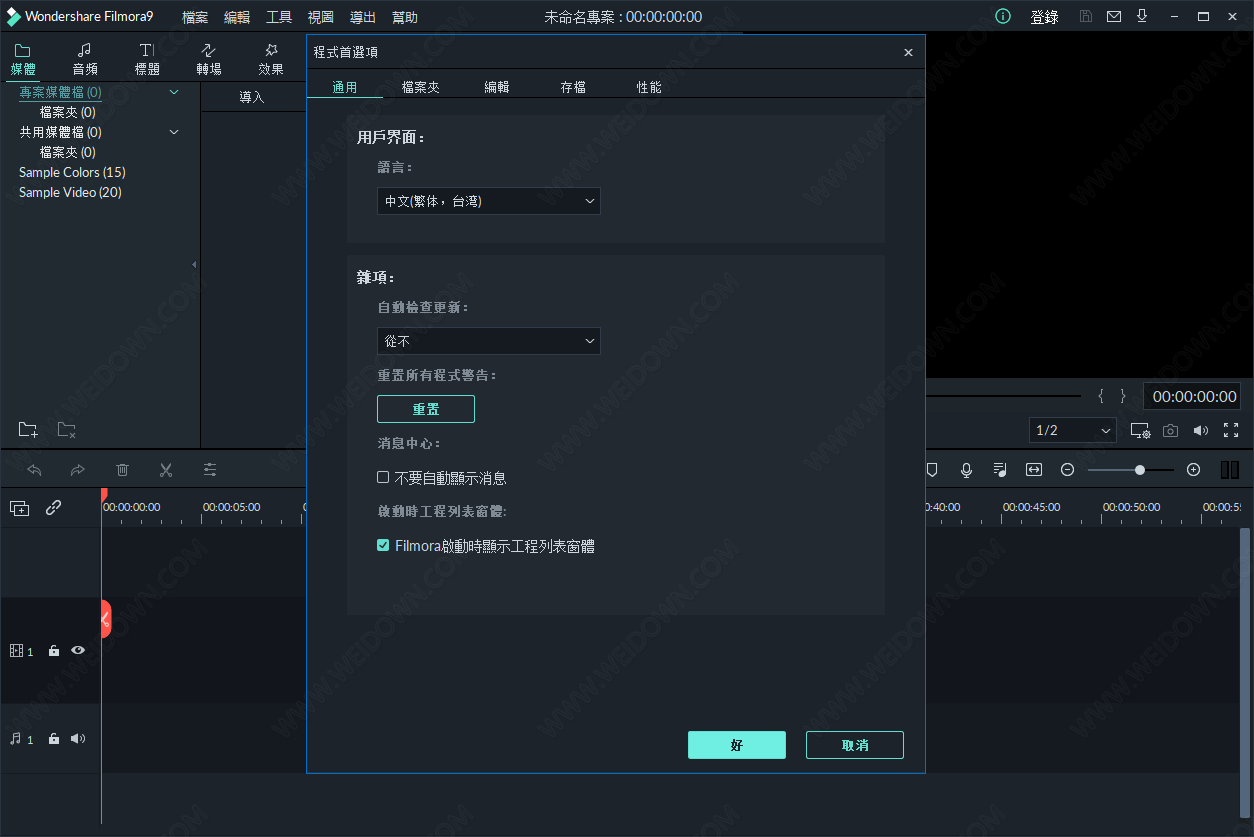Screen dimensions: 1254x837
Task: Toggle audio track 1 lock
Action: (54, 739)
